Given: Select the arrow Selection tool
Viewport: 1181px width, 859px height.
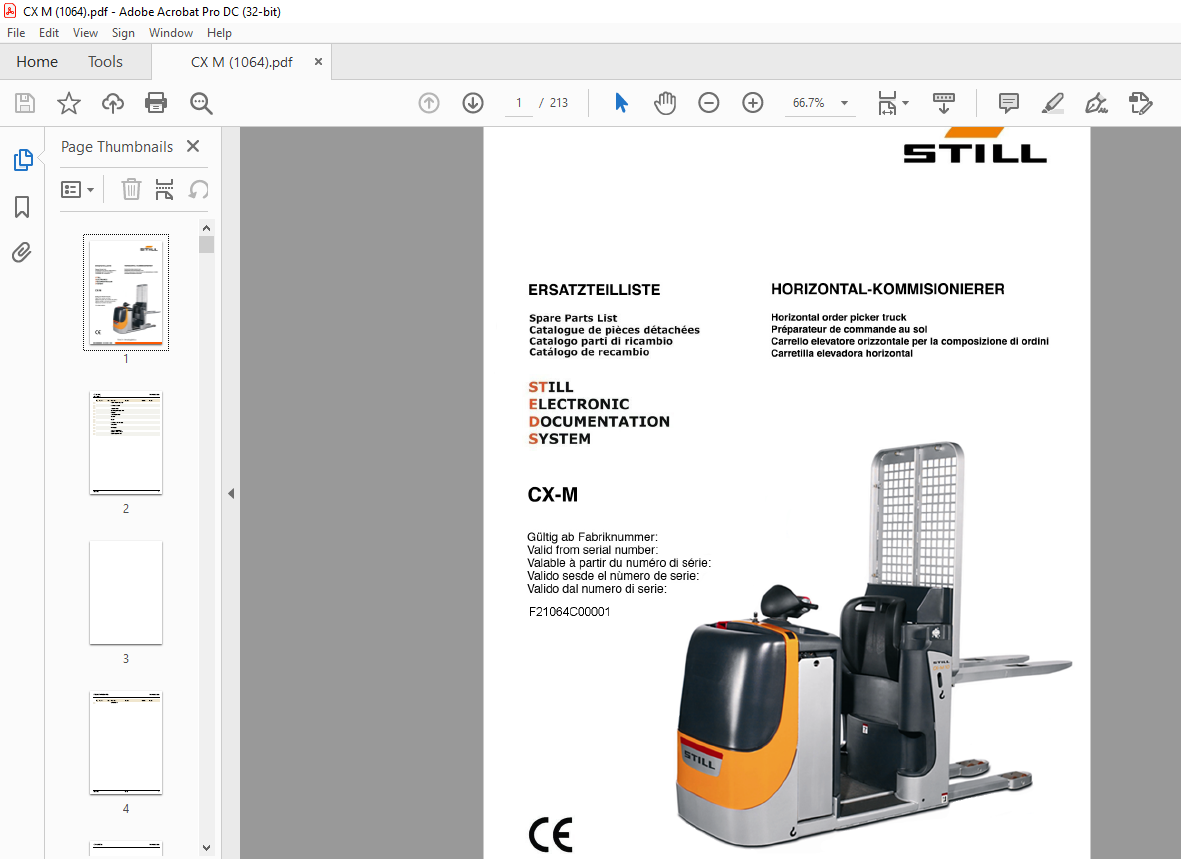Looking at the screenshot, I should [x=621, y=102].
